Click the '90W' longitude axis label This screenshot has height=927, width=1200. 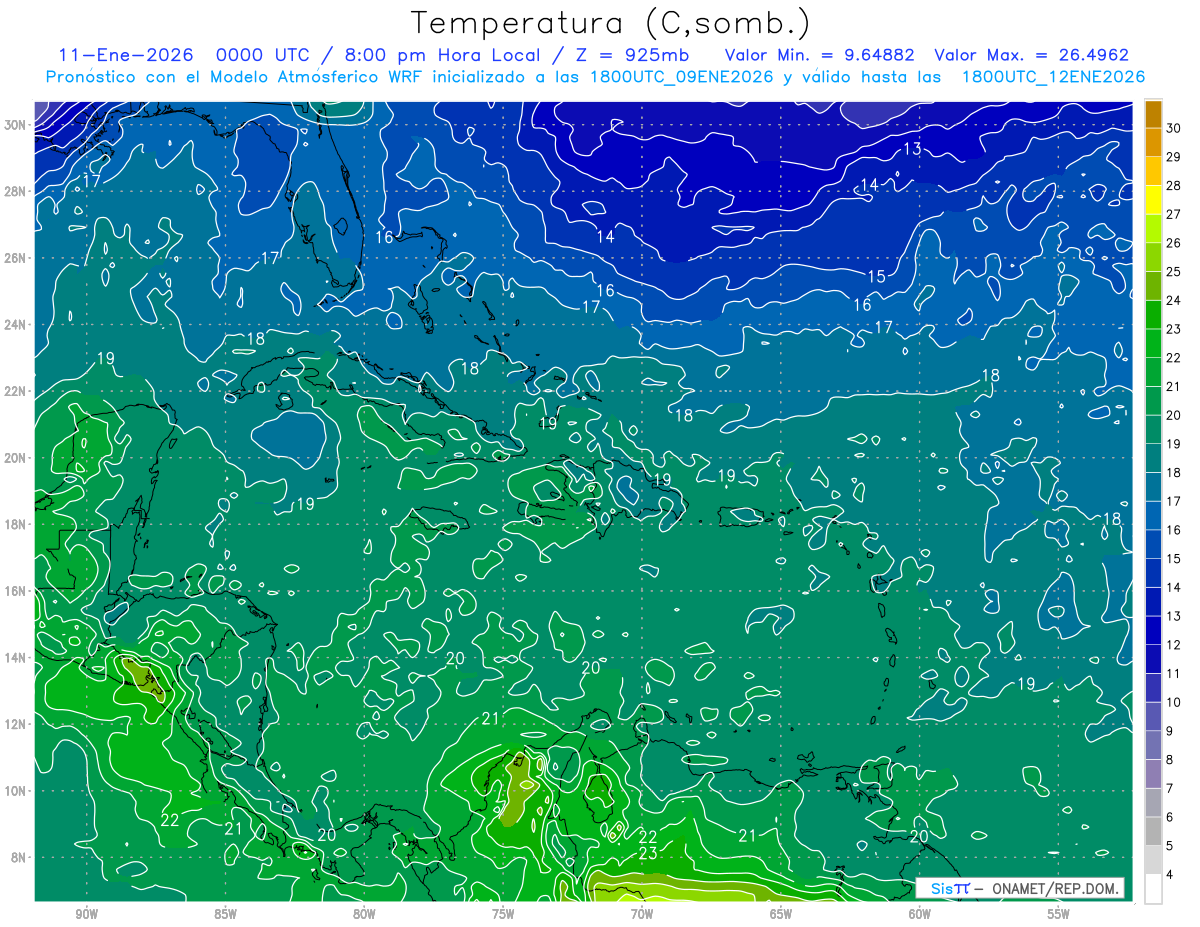pos(87,915)
